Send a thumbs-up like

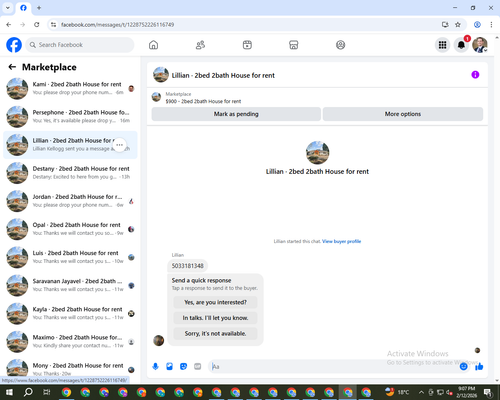coord(479,367)
